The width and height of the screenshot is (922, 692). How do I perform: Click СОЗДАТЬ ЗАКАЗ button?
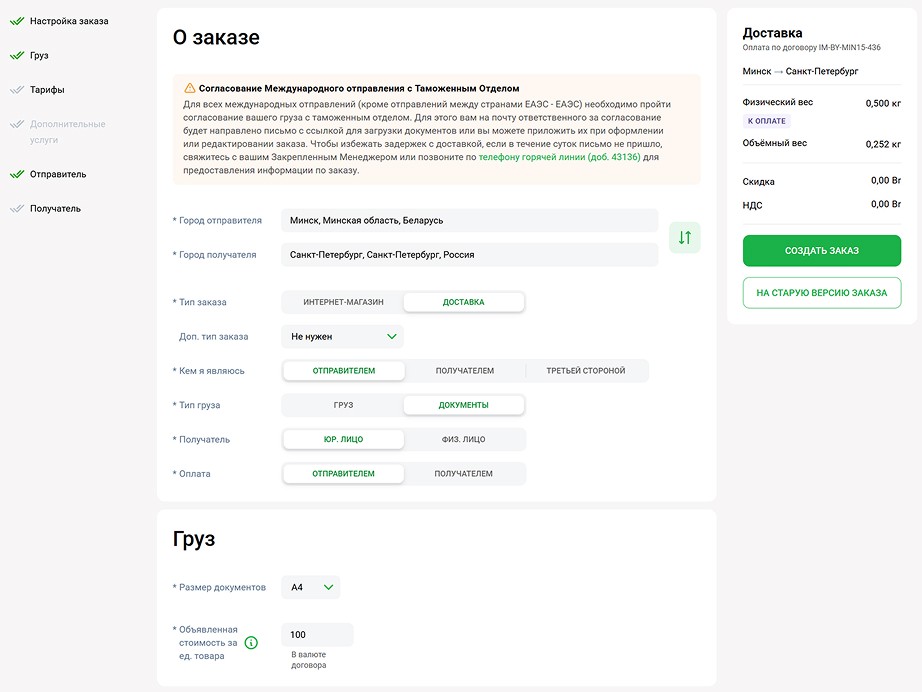[821, 250]
